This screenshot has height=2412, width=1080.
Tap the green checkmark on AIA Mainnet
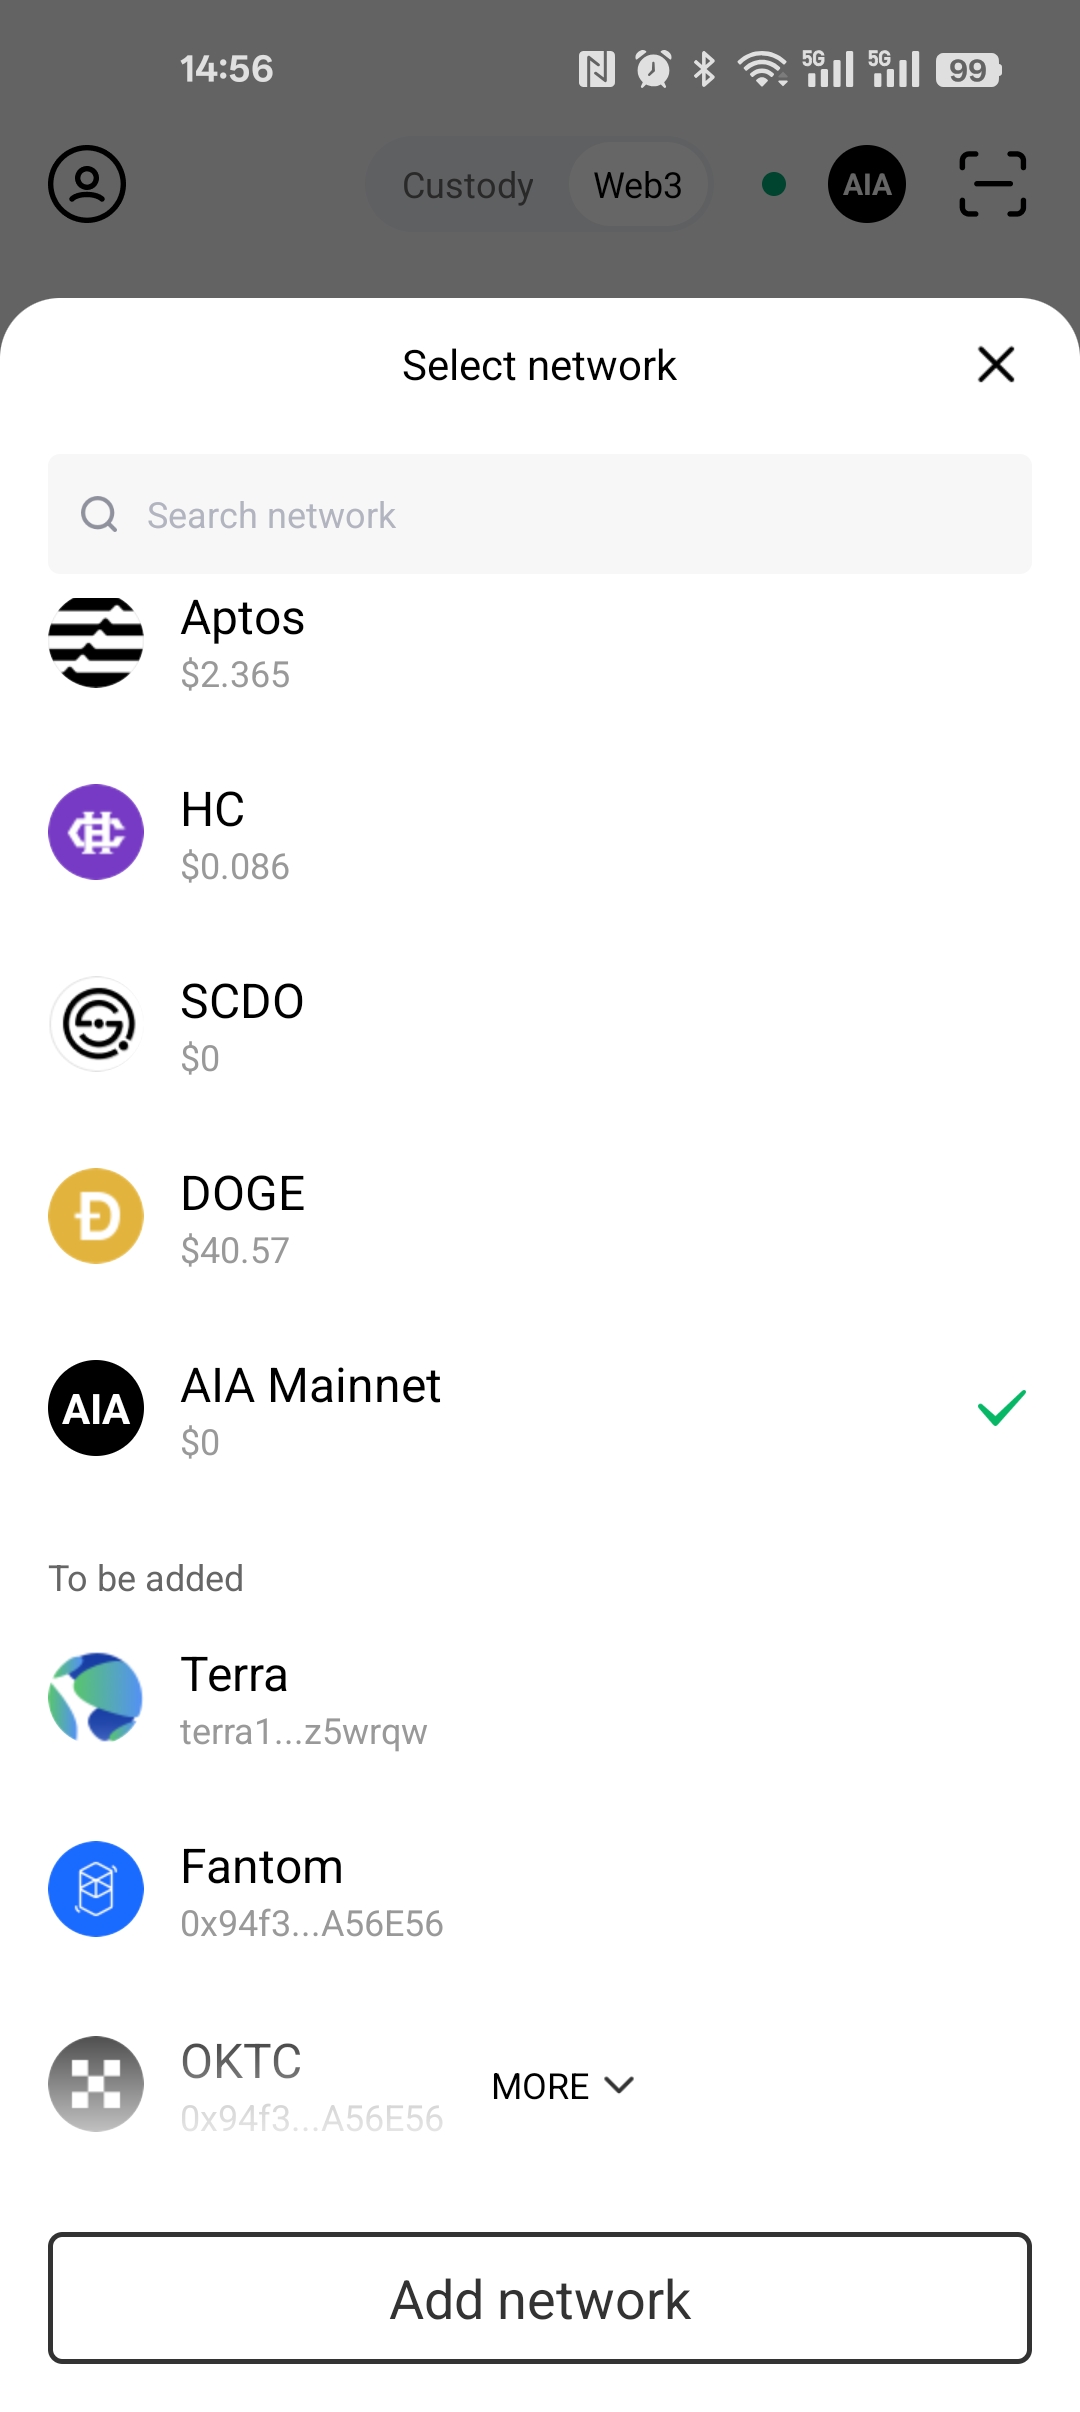(1001, 1407)
